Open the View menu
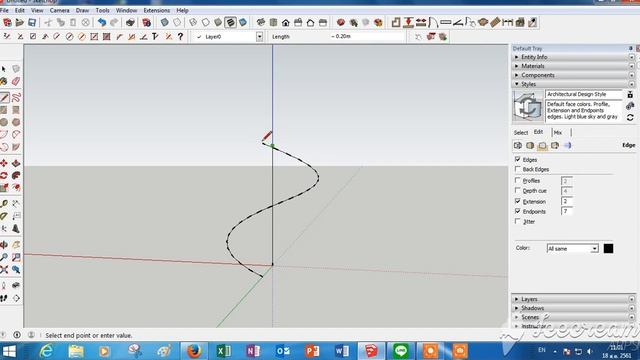This screenshot has height=360, width=640. pos(37,10)
